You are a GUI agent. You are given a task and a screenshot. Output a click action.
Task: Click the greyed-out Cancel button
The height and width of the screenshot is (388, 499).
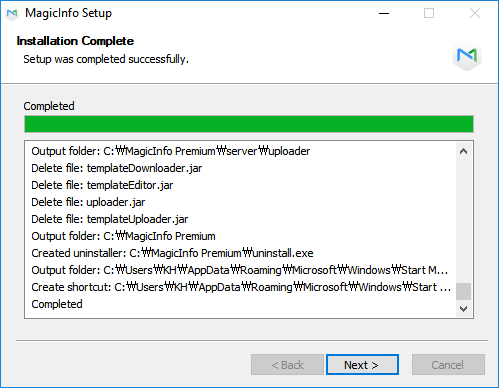point(448,365)
